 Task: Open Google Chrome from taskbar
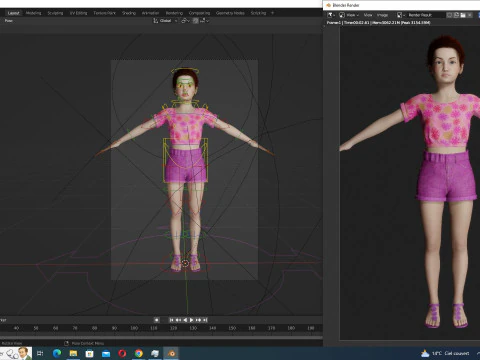(x=139, y=353)
